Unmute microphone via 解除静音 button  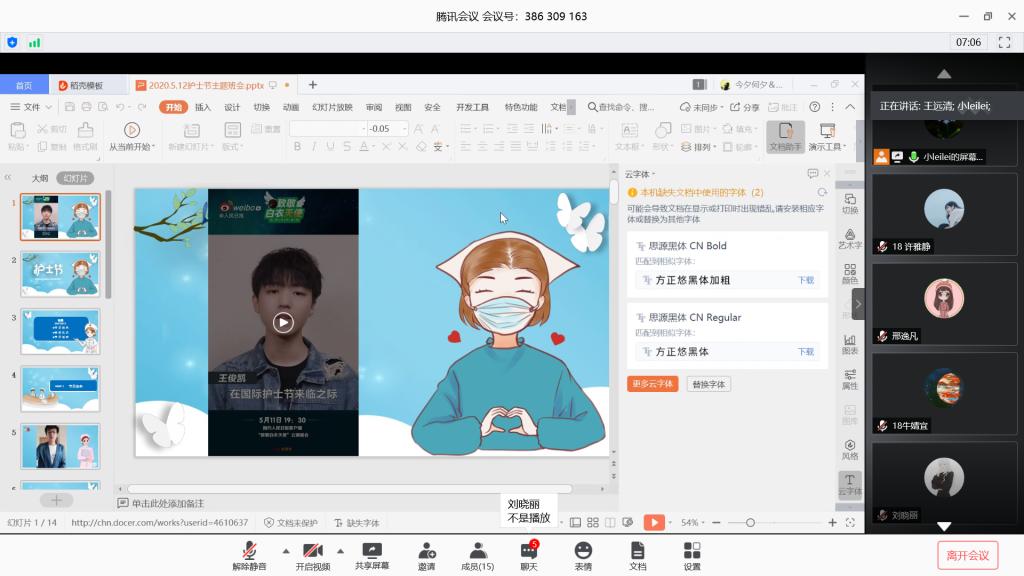[x=250, y=551]
